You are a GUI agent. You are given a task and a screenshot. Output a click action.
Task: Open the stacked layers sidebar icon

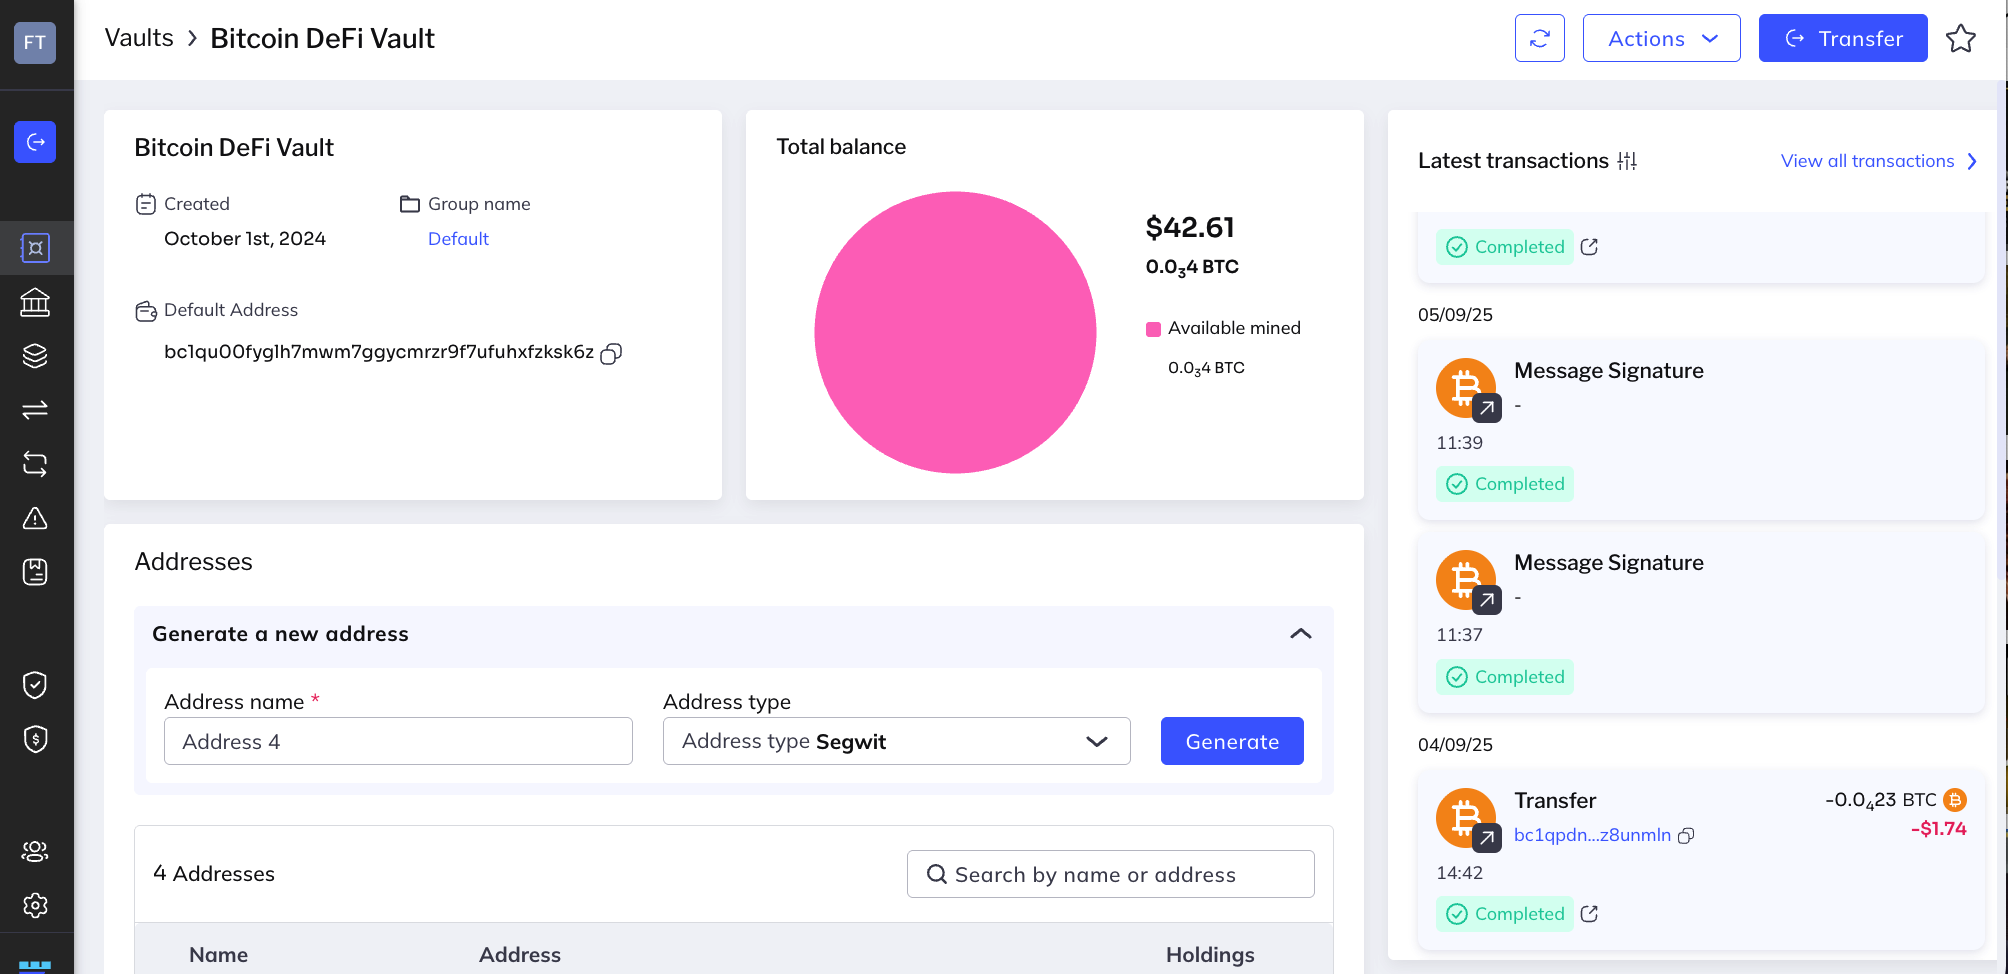(35, 356)
